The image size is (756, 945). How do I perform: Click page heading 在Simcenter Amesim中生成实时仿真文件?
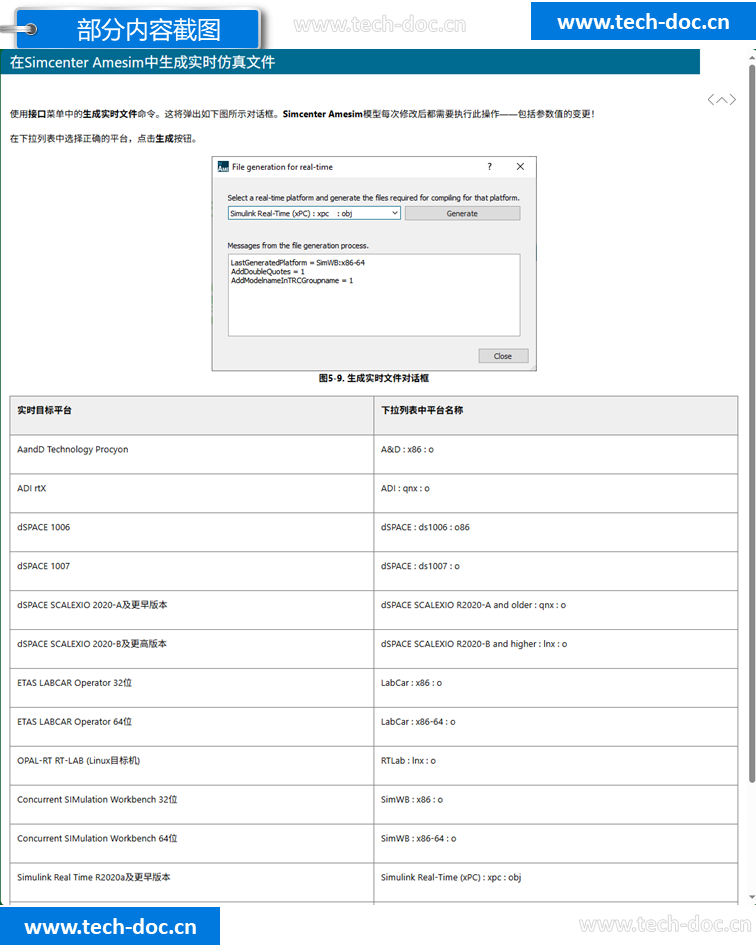[142, 62]
